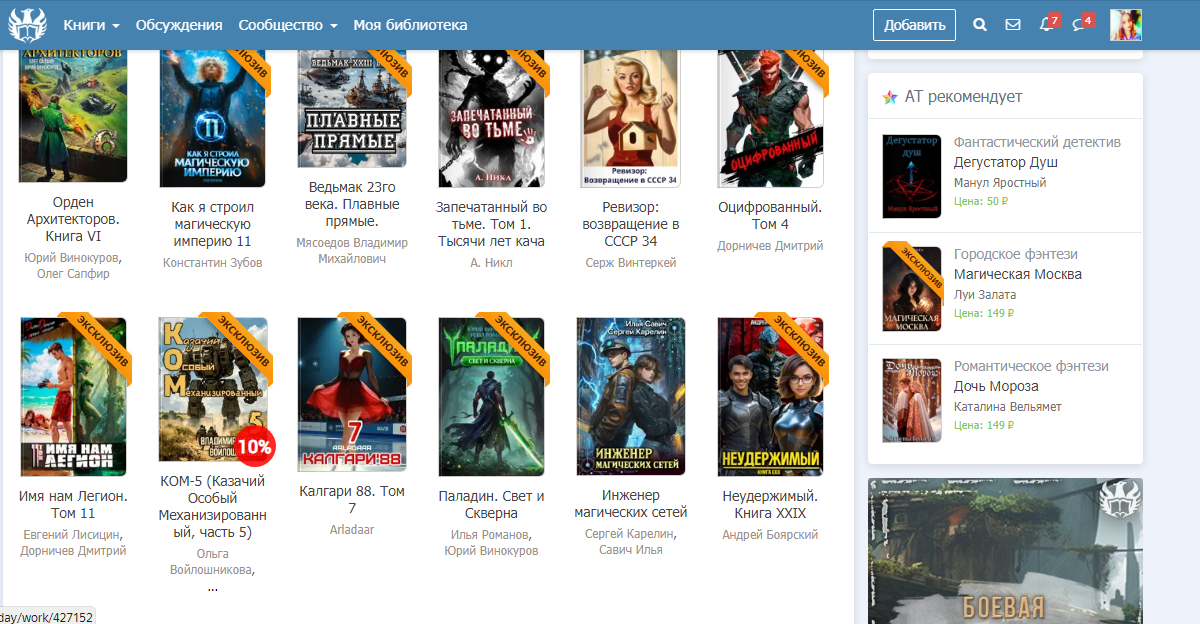Viewport: 1200px width, 624px height.
Task: Open title Как я строил магическую империю 11
Action: pyautogui.click(x=213, y=224)
